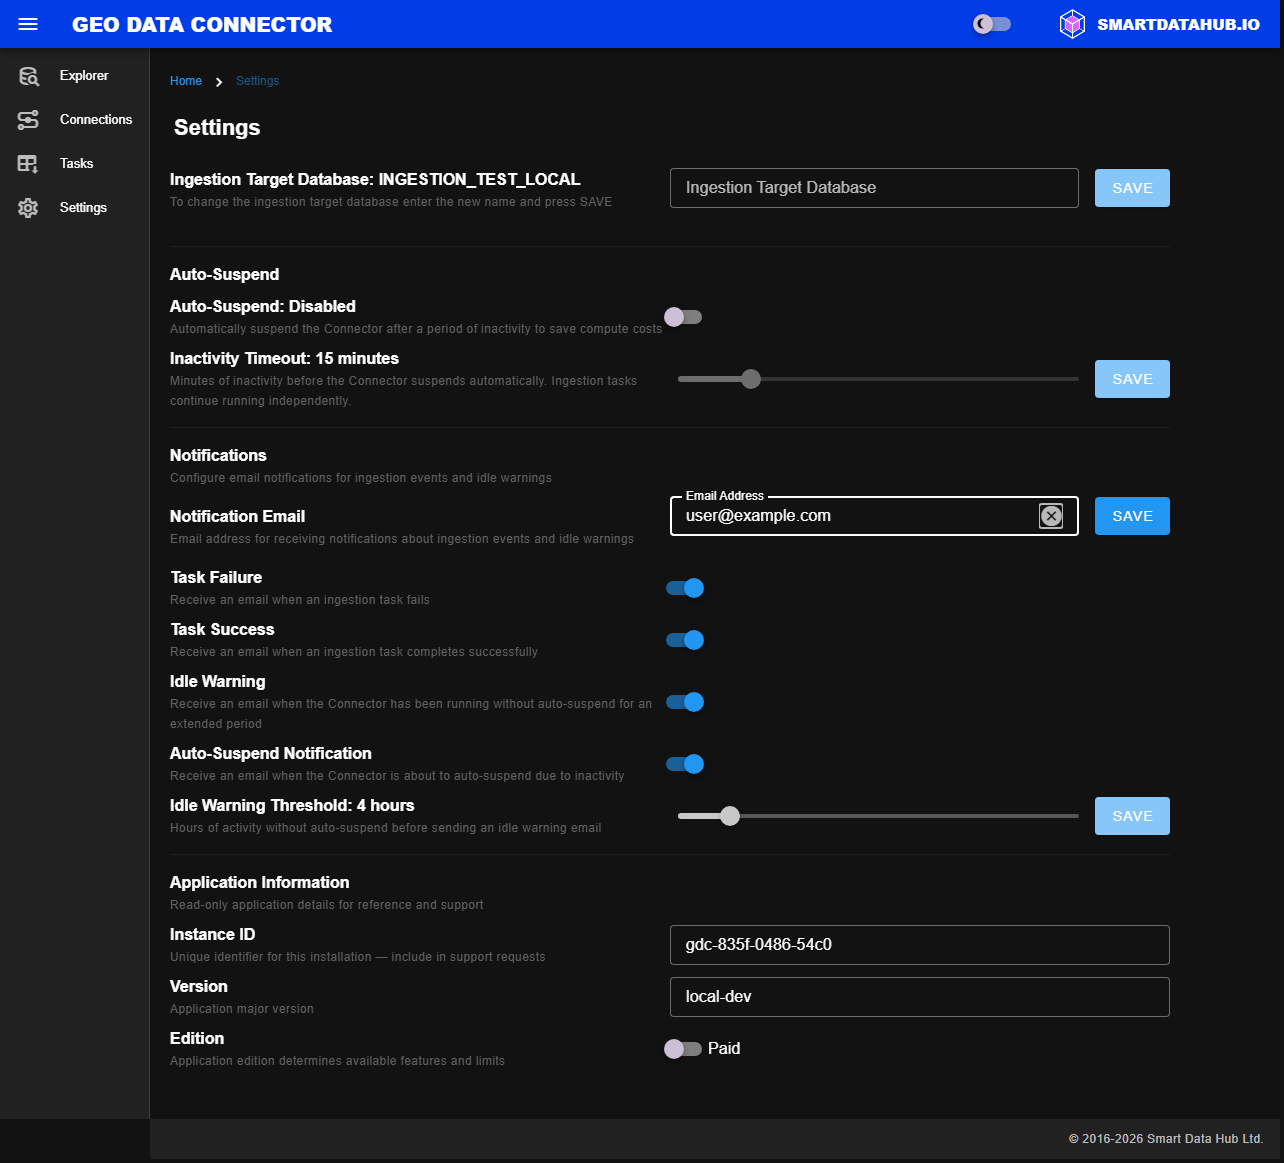The image size is (1284, 1163).
Task: Click the Application Information heading
Action: pos(260,882)
